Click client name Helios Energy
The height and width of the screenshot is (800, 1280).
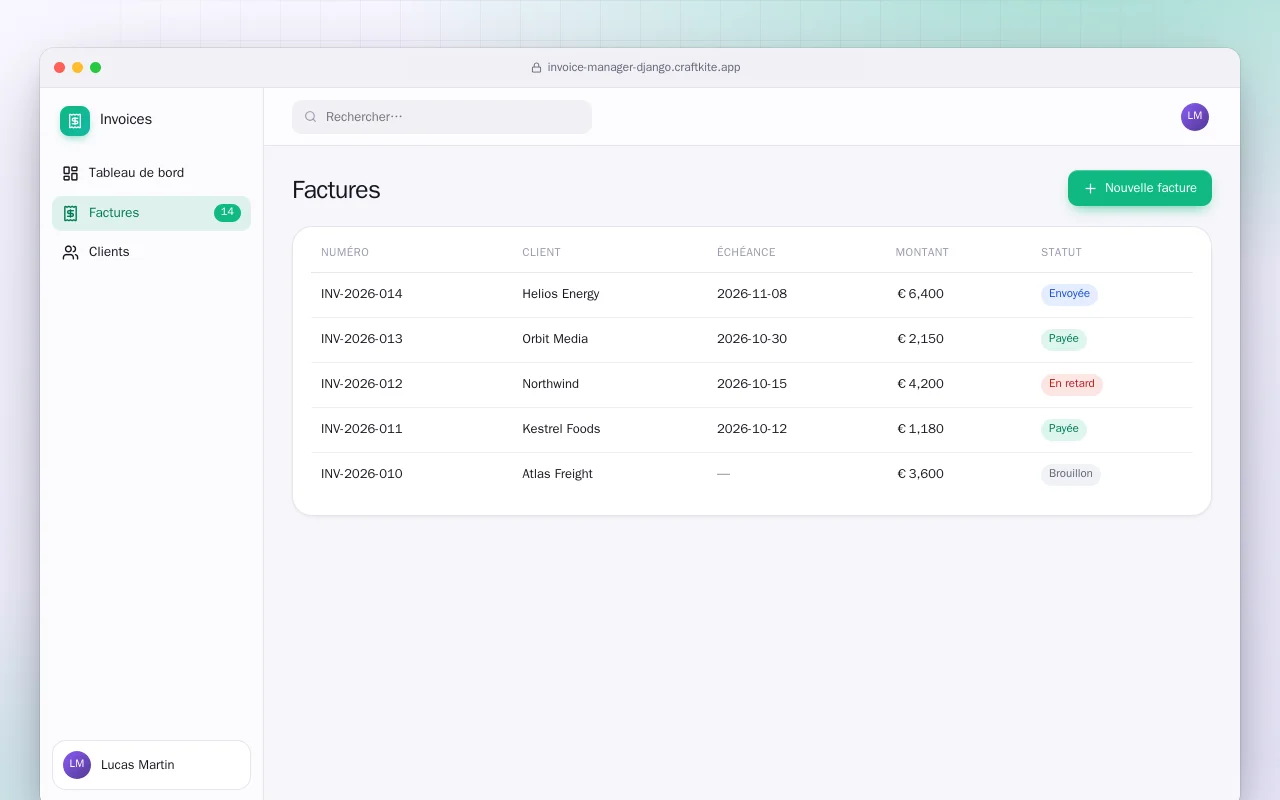tap(561, 294)
